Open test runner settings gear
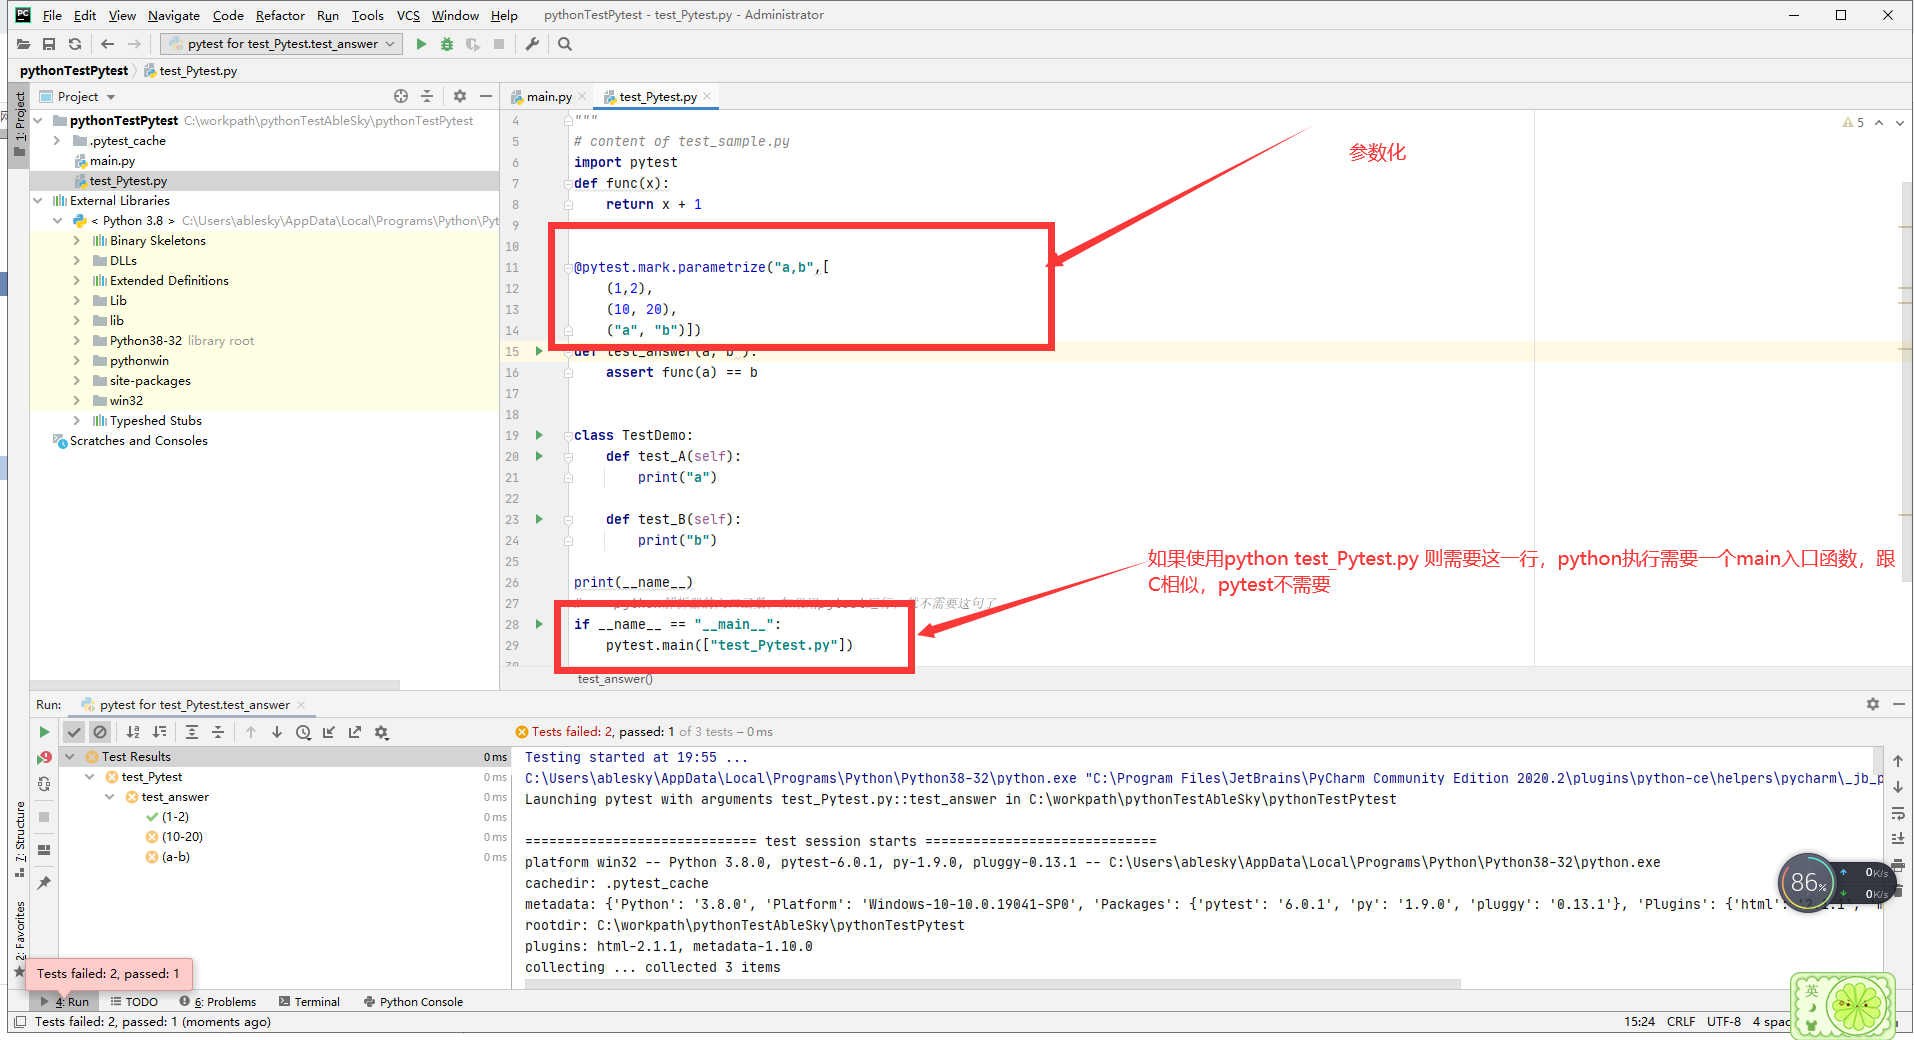The image size is (1914, 1040). tap(381, 732)
